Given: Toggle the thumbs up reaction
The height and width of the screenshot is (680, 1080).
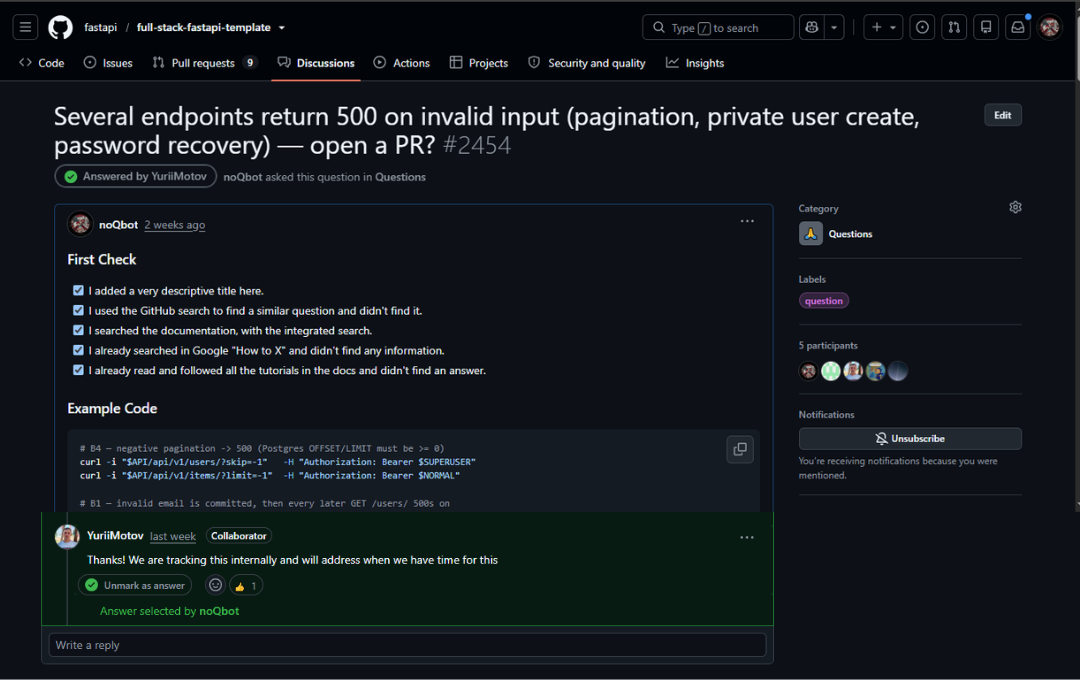Looking at the screenshot, I should pos(246,586).
